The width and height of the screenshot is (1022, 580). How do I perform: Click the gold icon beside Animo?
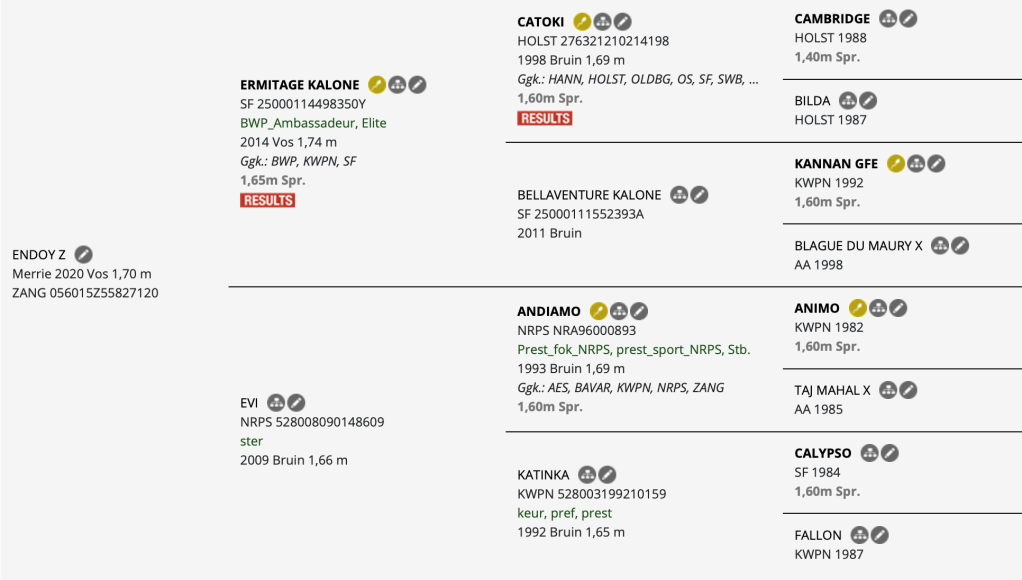[858, 308]
